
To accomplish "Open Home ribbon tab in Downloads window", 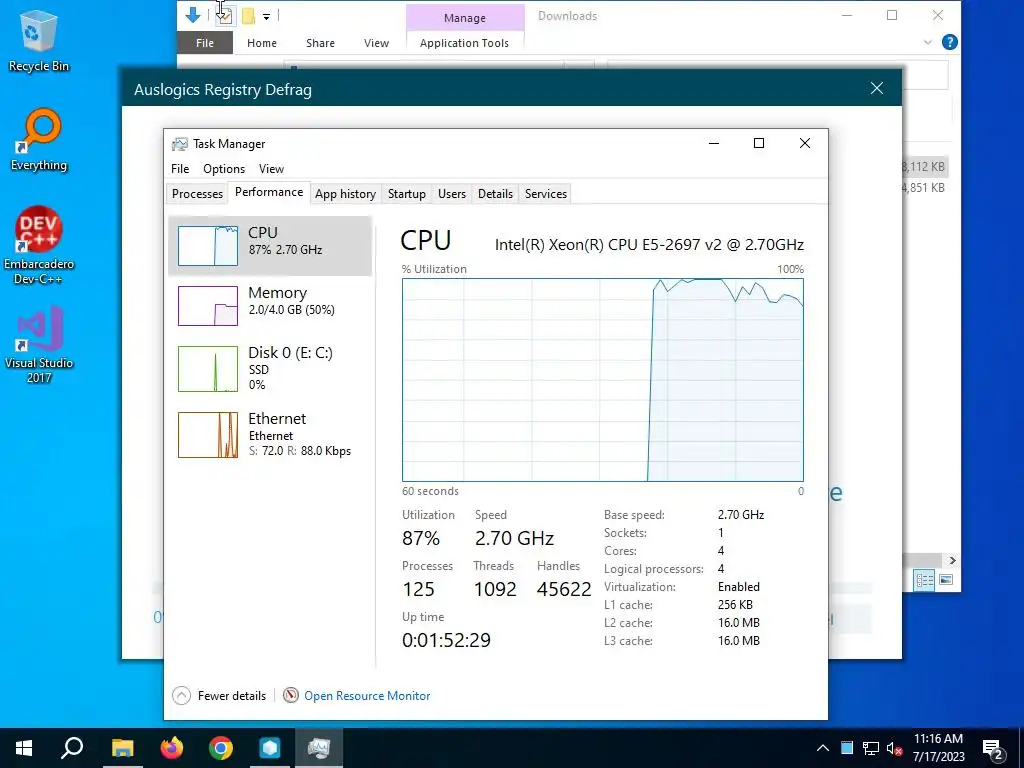I will tap(262, 42).
